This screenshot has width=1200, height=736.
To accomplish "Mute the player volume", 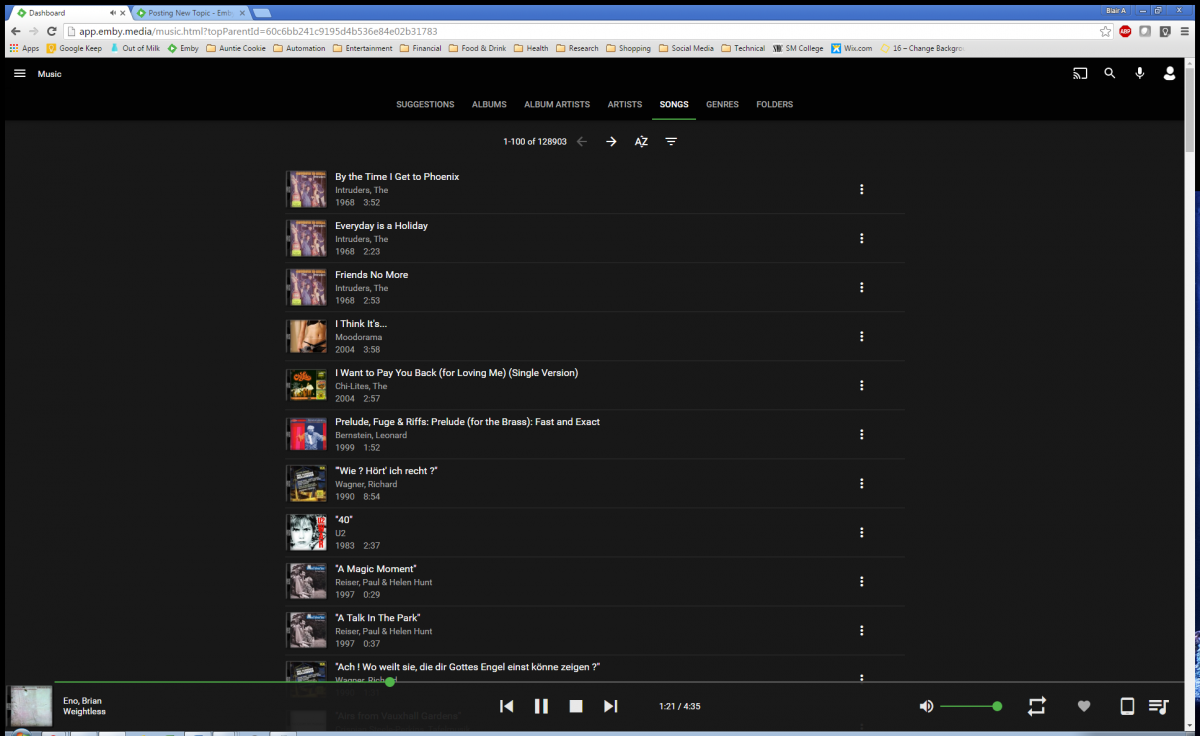I will pyautogui.click(x=926, y=706).
